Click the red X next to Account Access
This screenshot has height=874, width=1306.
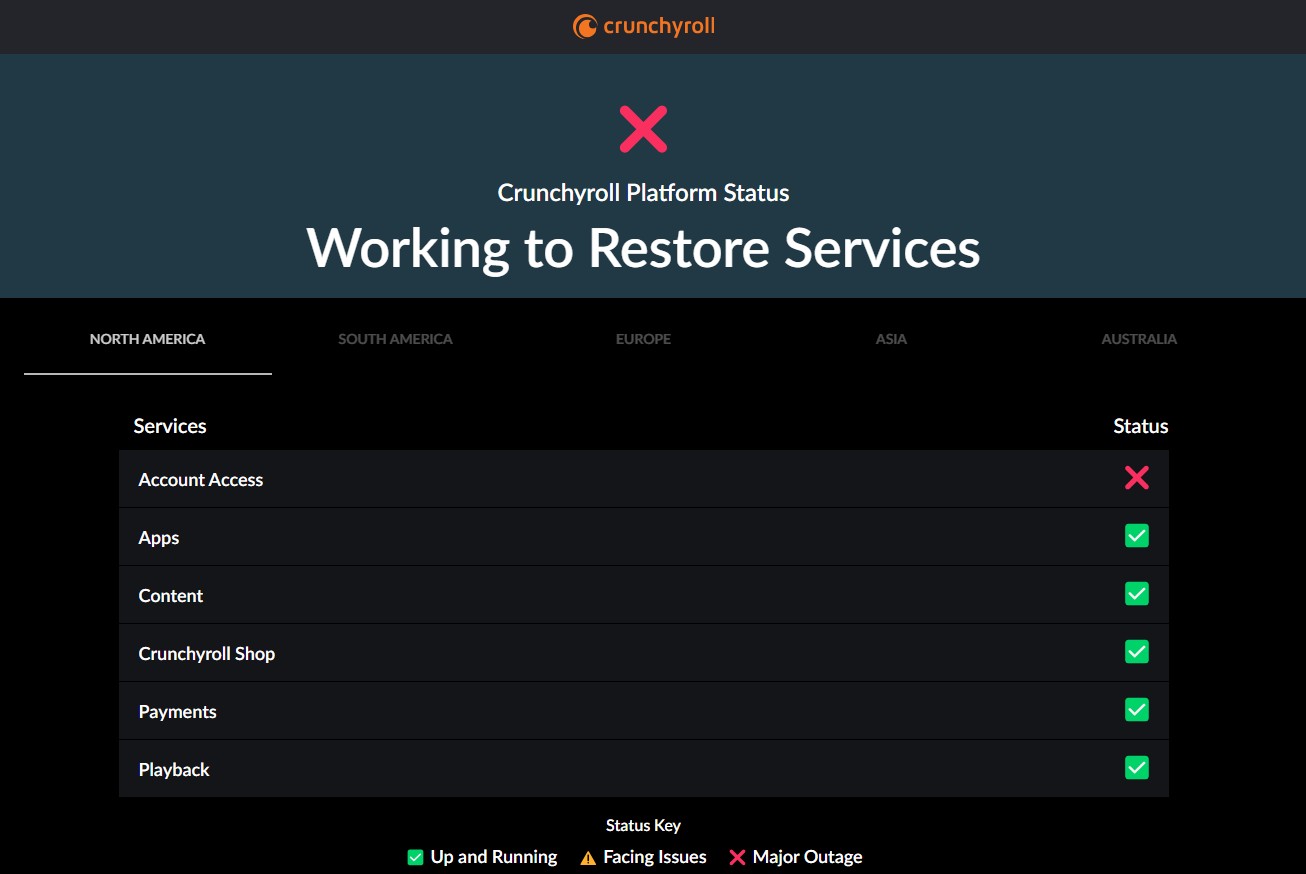click(1137, 478)
